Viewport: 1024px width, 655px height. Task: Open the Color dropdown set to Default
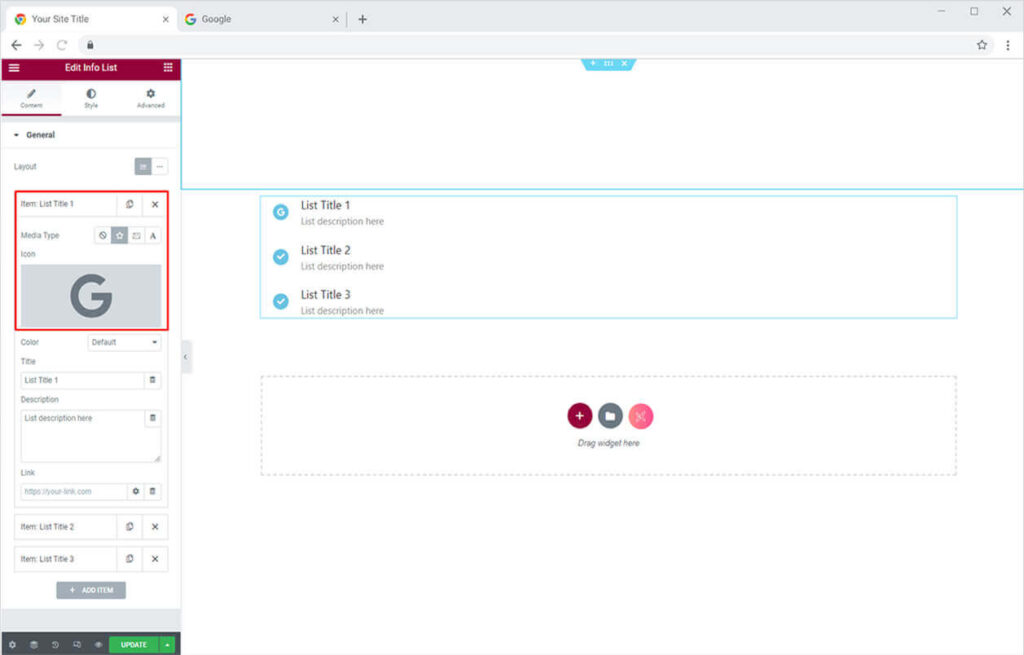click(125, 342)
